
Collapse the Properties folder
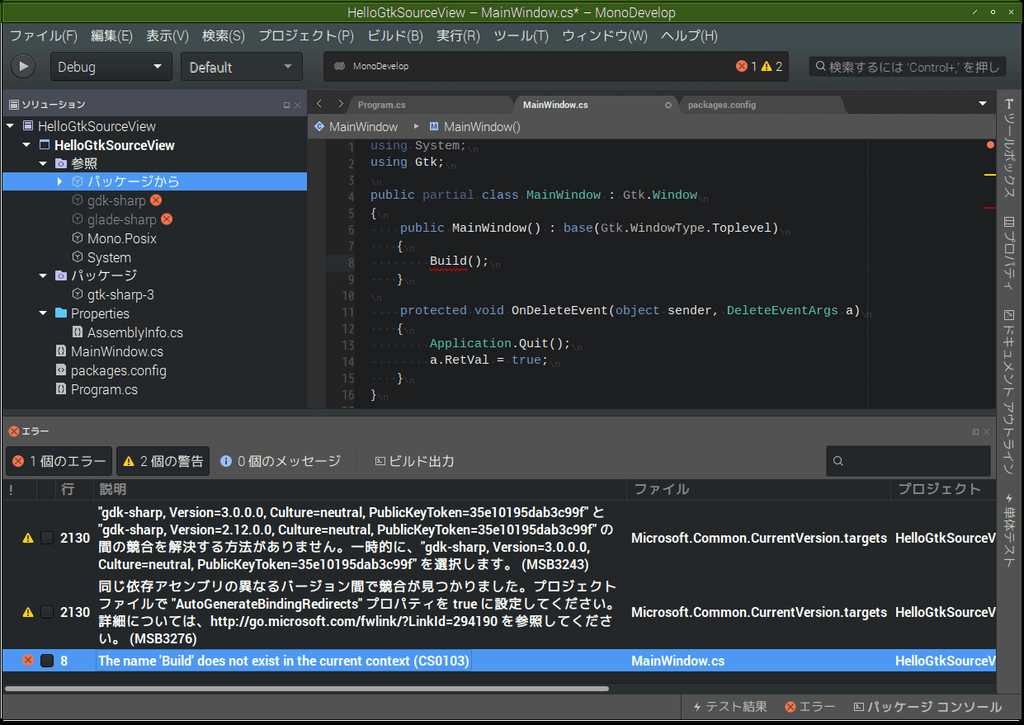[x=43, y=314]
